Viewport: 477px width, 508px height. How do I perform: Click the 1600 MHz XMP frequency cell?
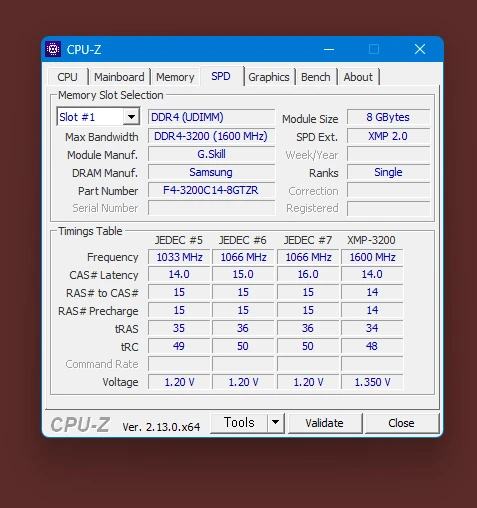click(x=372, y=257)
